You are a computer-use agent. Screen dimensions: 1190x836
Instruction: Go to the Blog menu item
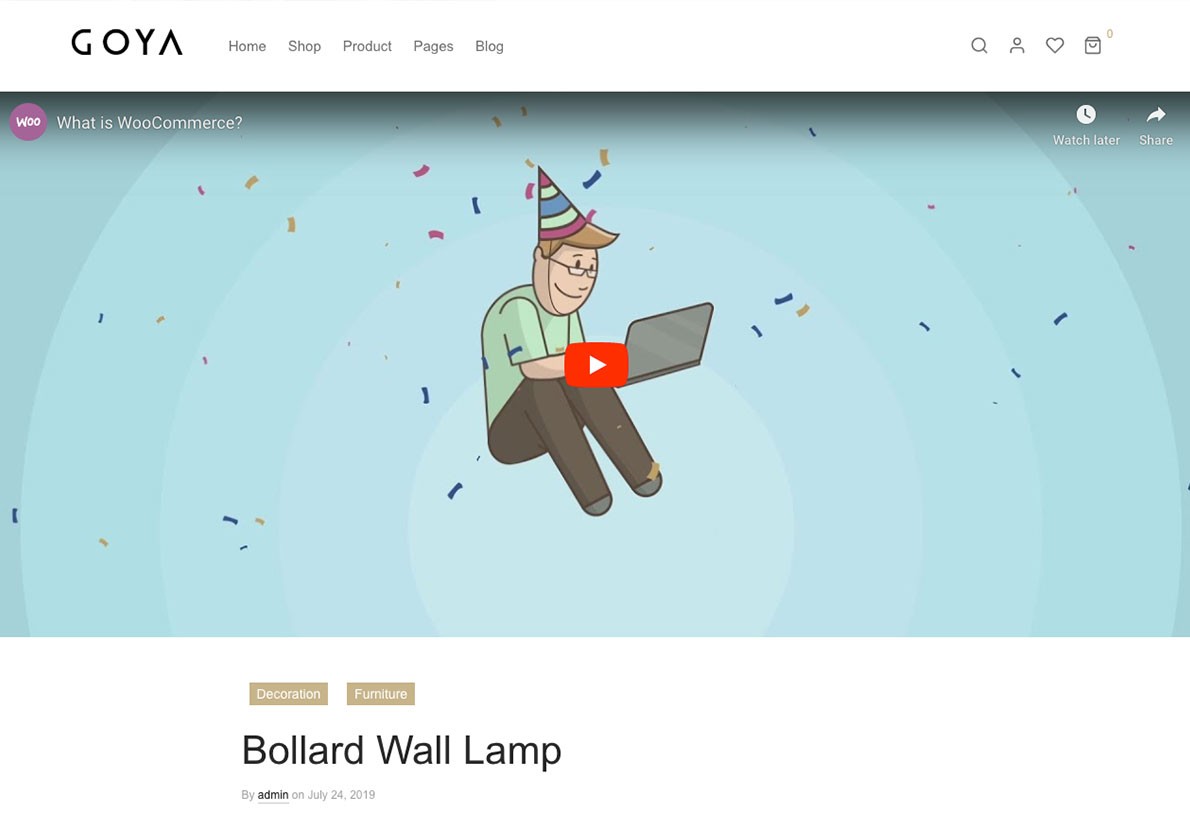click(x=490, y=46)
